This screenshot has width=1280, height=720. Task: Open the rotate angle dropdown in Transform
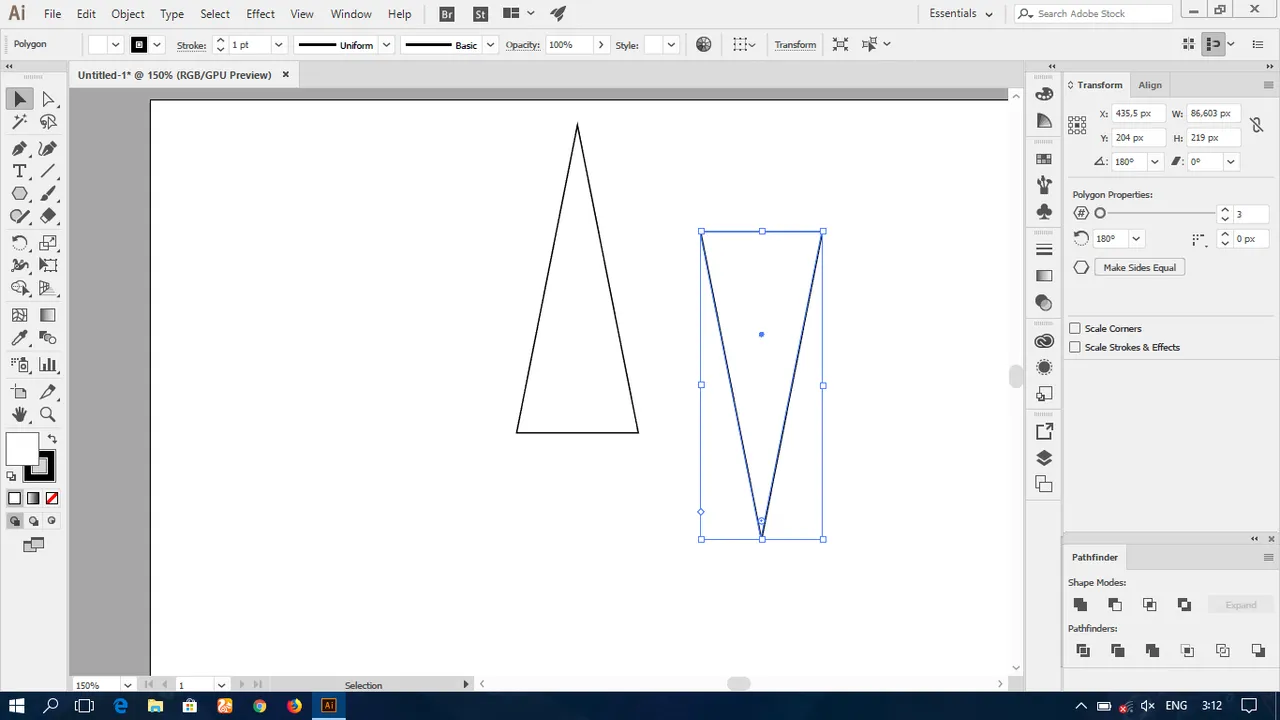click(1155, 162)
